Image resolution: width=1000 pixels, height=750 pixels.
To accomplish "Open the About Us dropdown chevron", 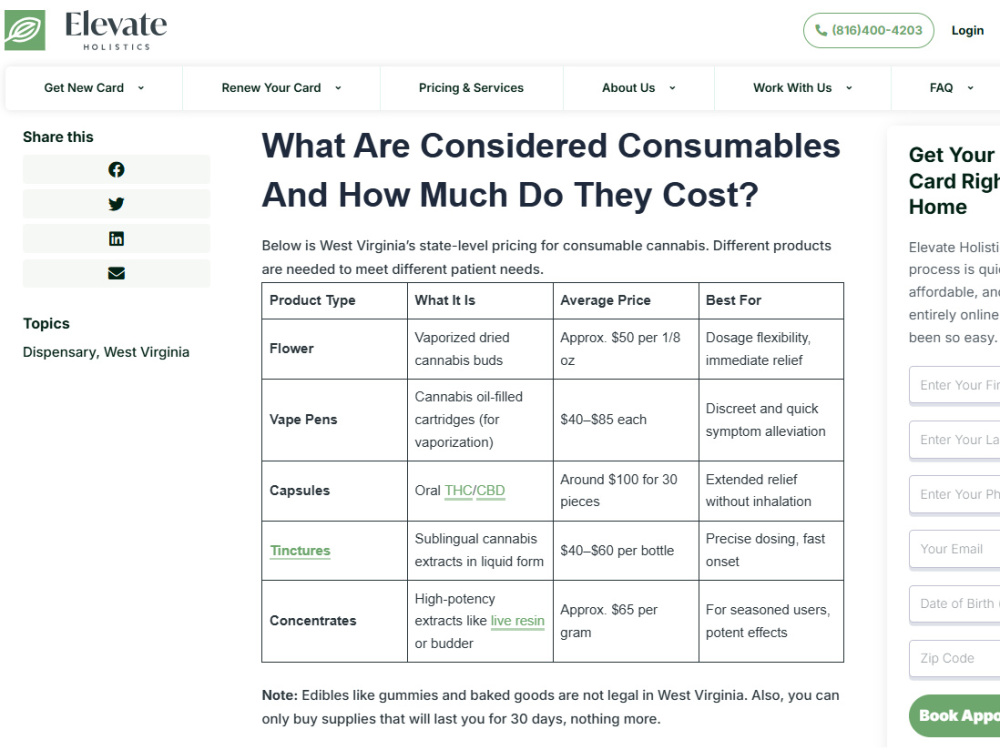I will click(672, 88).
